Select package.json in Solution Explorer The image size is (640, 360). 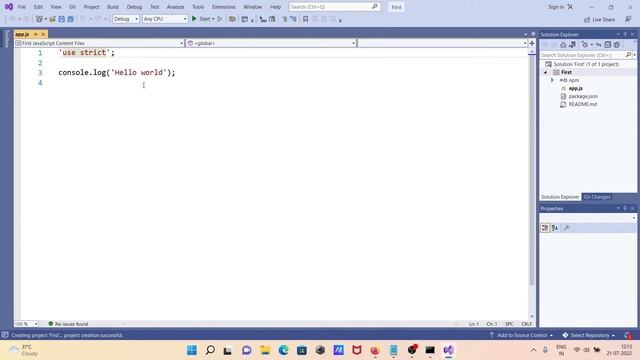click(x=583, y=96)
